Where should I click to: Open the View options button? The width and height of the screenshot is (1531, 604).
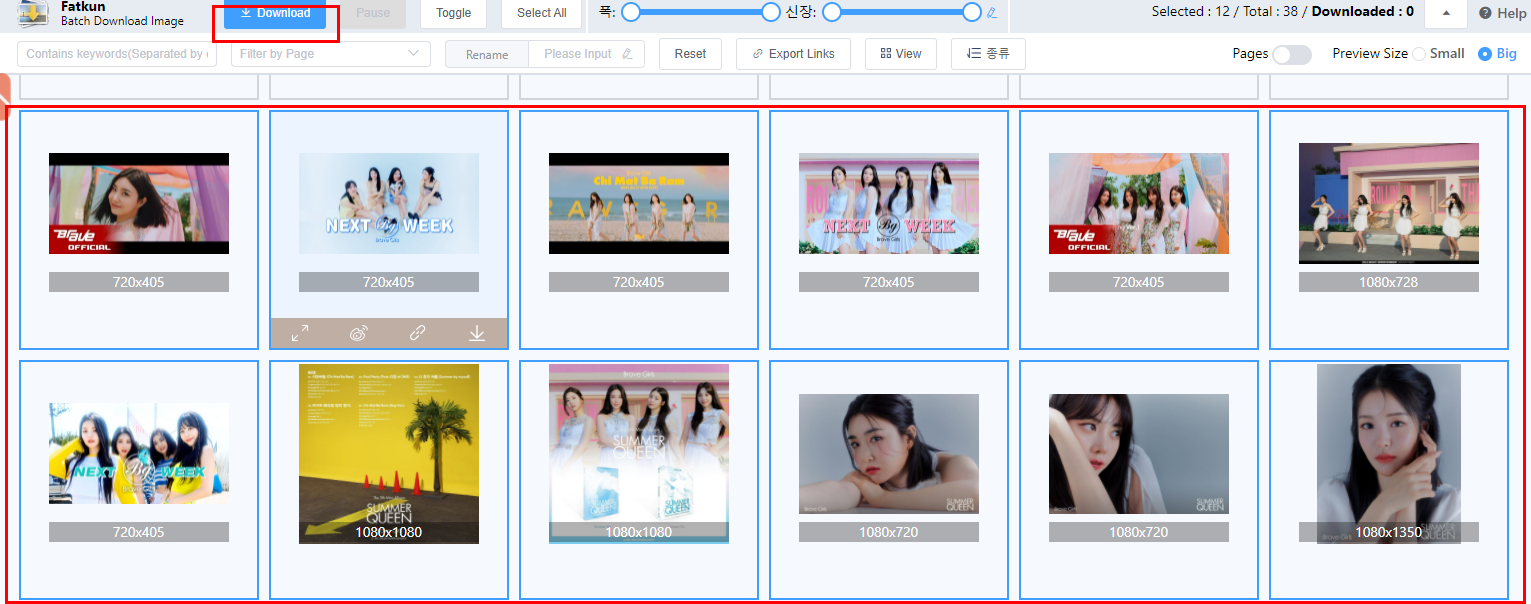[x=901, y=54]
